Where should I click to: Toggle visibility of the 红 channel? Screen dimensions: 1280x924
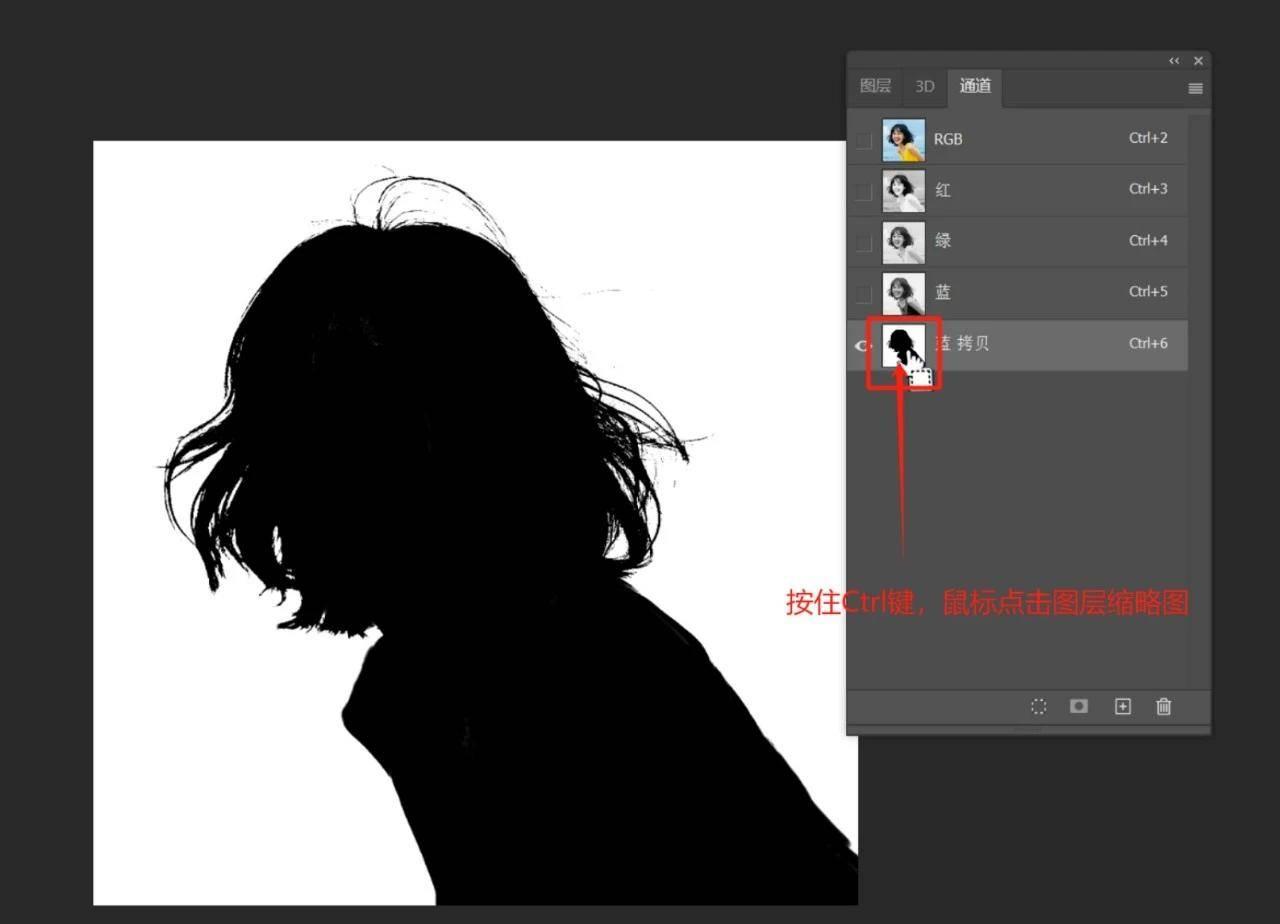pyautogui.click(x=863, y=191)
